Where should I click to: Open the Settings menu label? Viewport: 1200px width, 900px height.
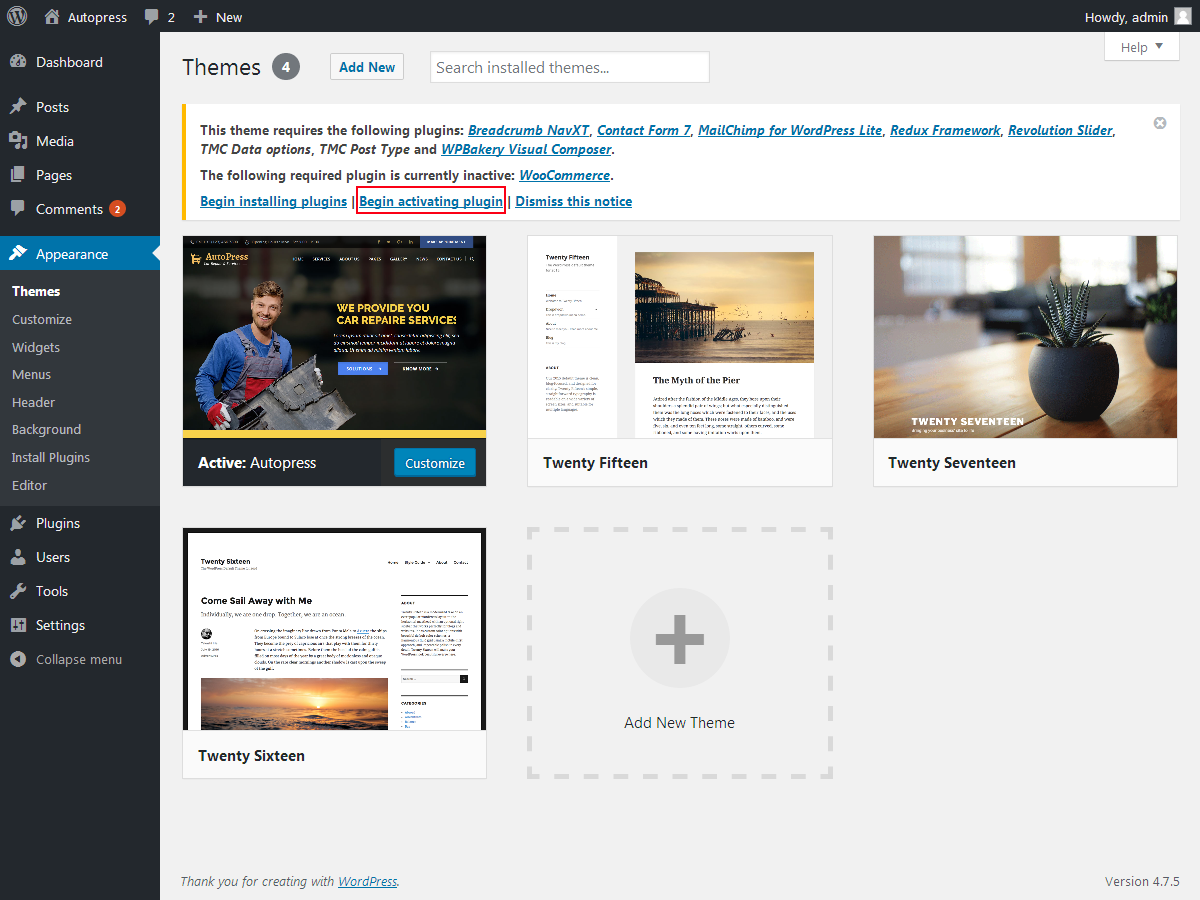coord(61,625)
